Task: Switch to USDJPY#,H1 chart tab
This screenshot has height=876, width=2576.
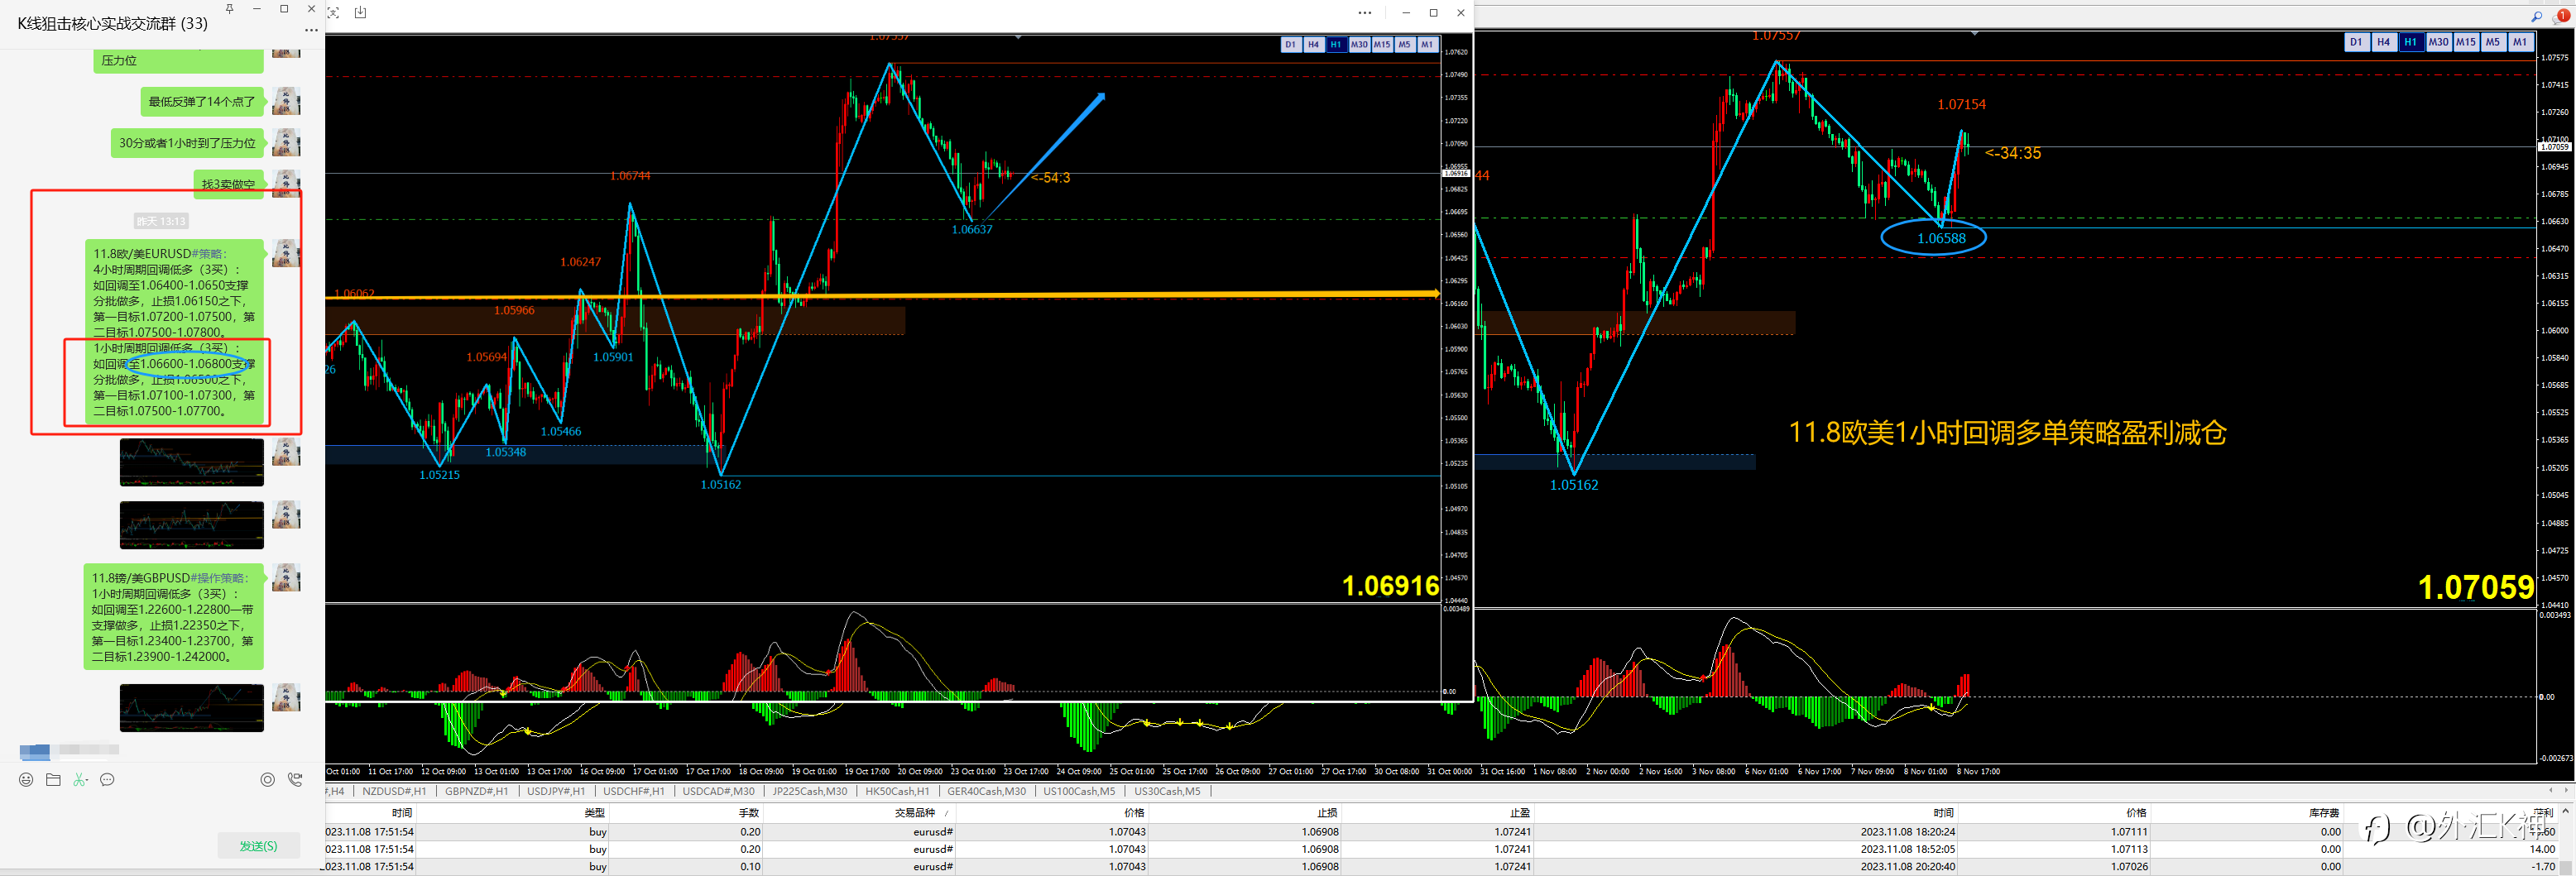Action: tap(556, 791)
